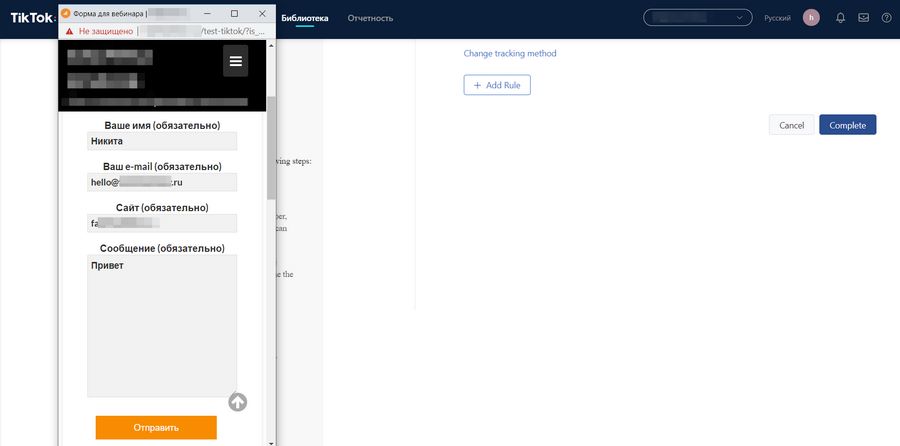
Task: Click the popup window favicon
Action: pyautogui.click(x=65, y=13)
